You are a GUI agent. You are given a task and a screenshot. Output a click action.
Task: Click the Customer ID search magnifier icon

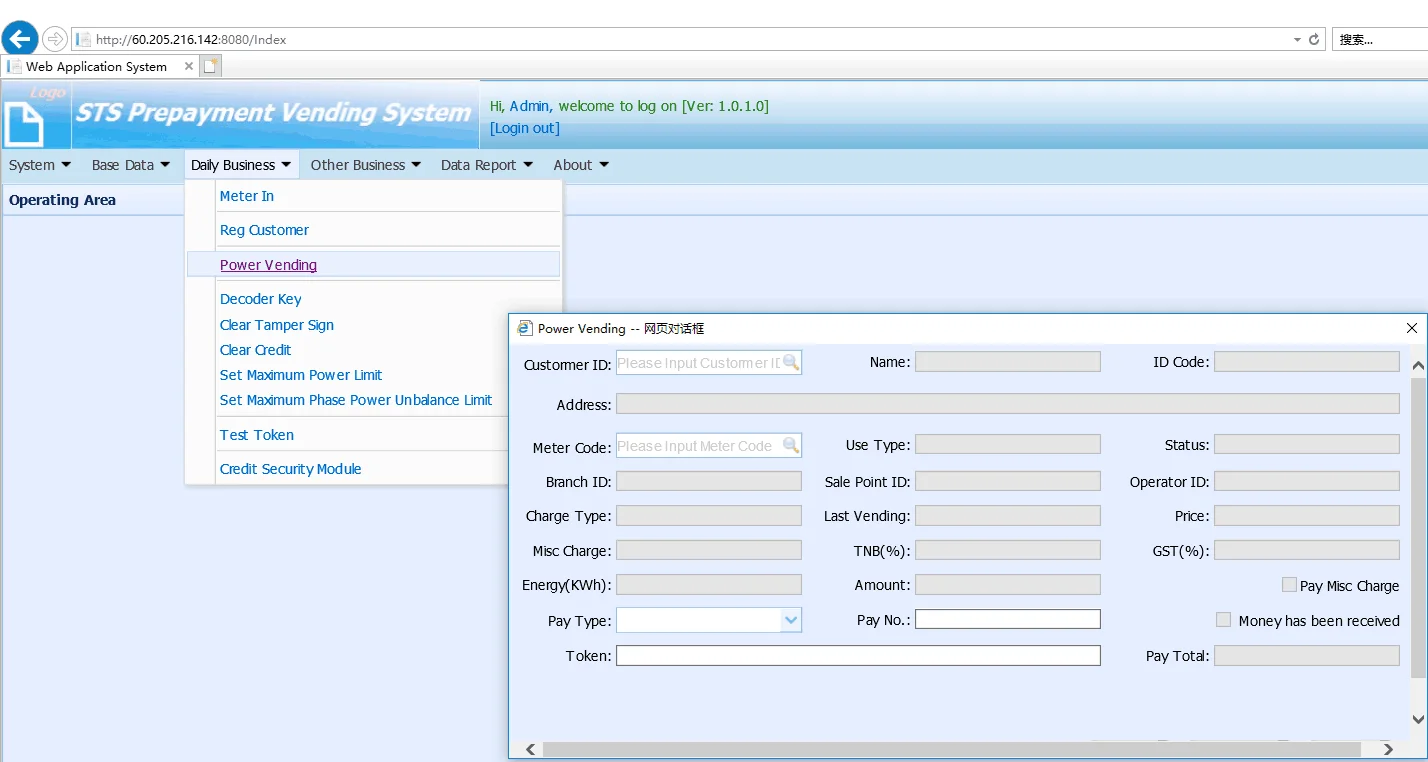(790, 362)
